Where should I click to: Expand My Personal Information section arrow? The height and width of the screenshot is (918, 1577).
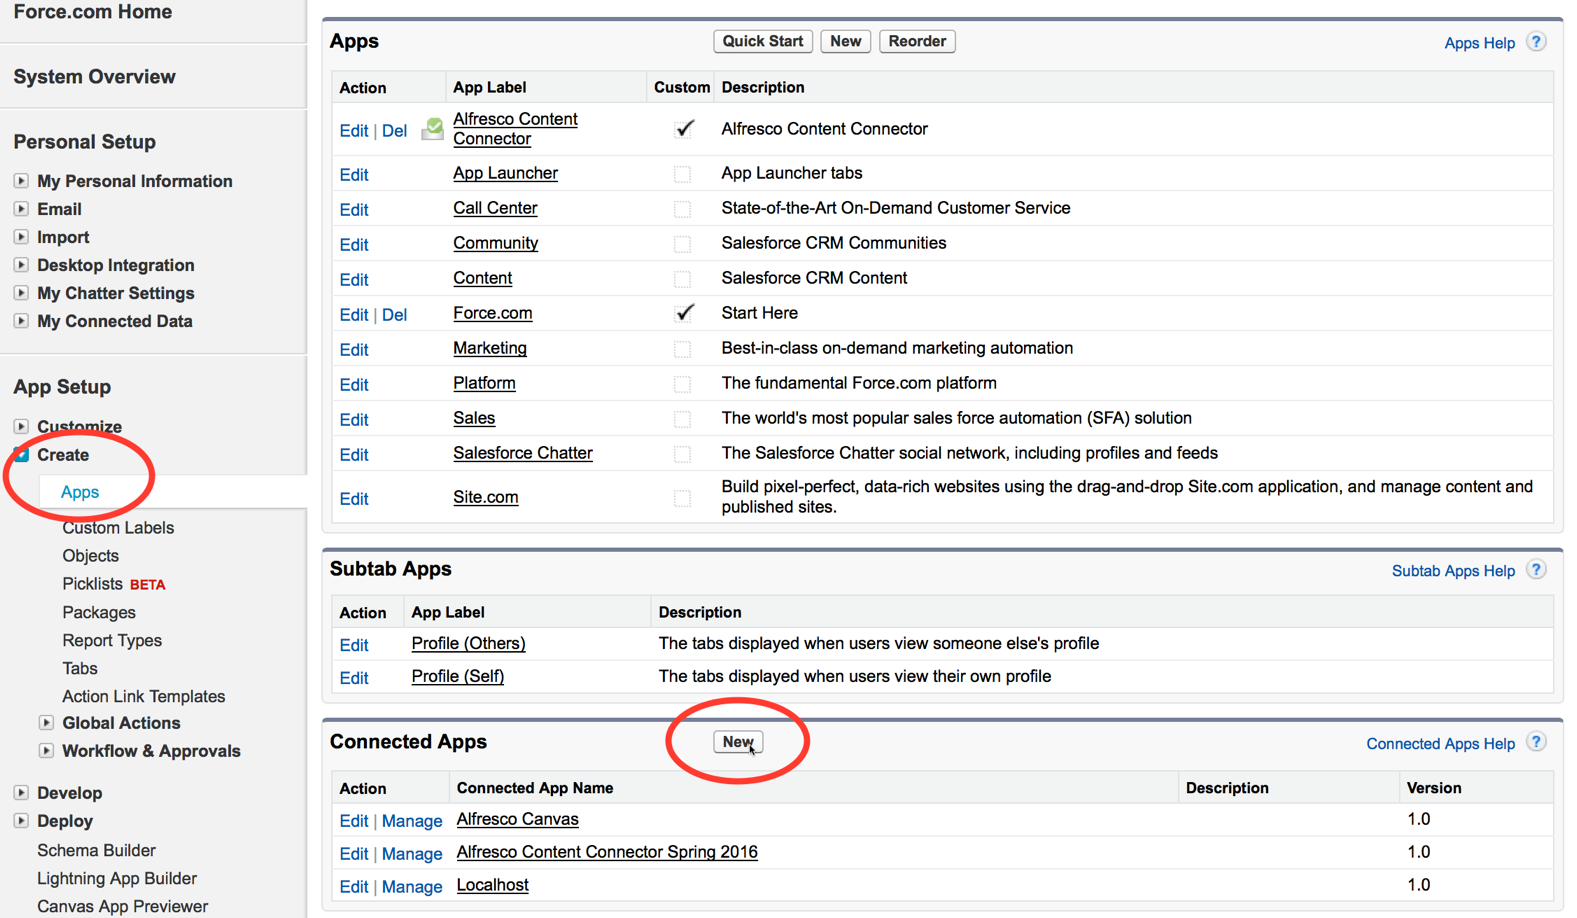(x=21, y=181)
